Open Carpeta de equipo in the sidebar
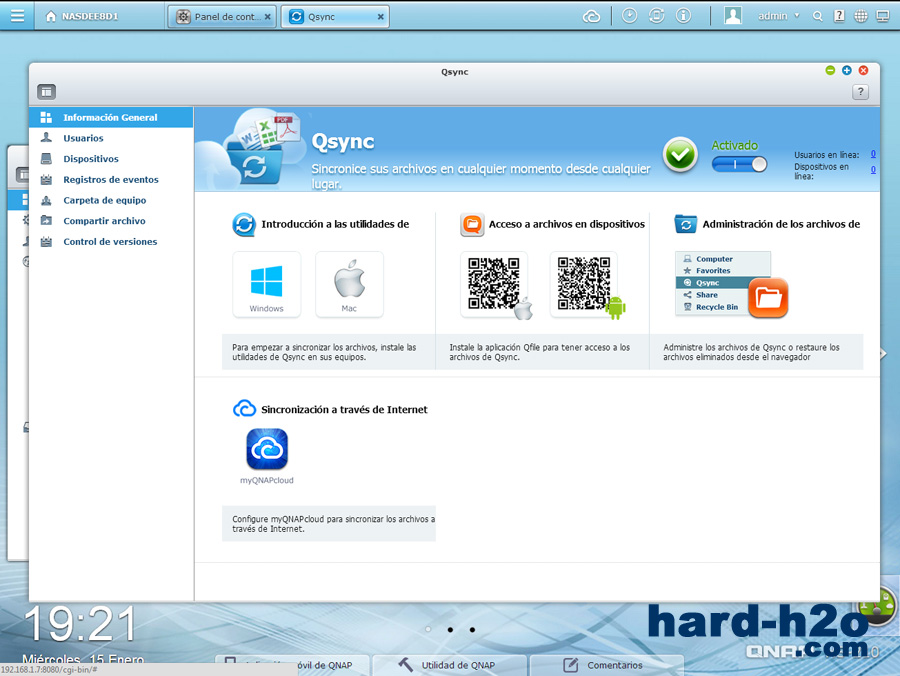Screen dimensions: 900x676 111,200
